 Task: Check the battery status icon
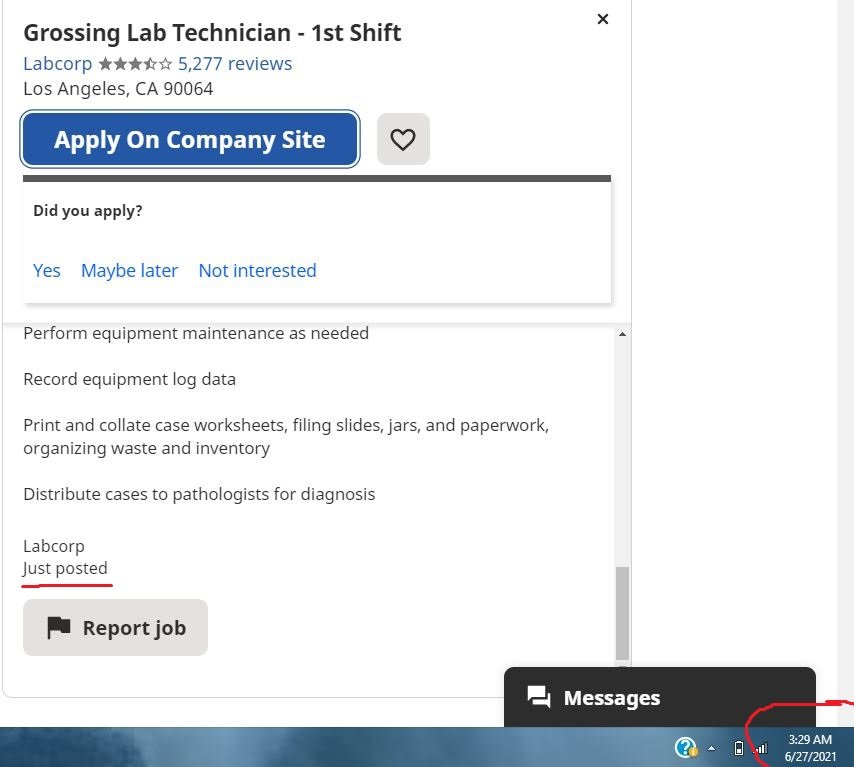point(739,748)
